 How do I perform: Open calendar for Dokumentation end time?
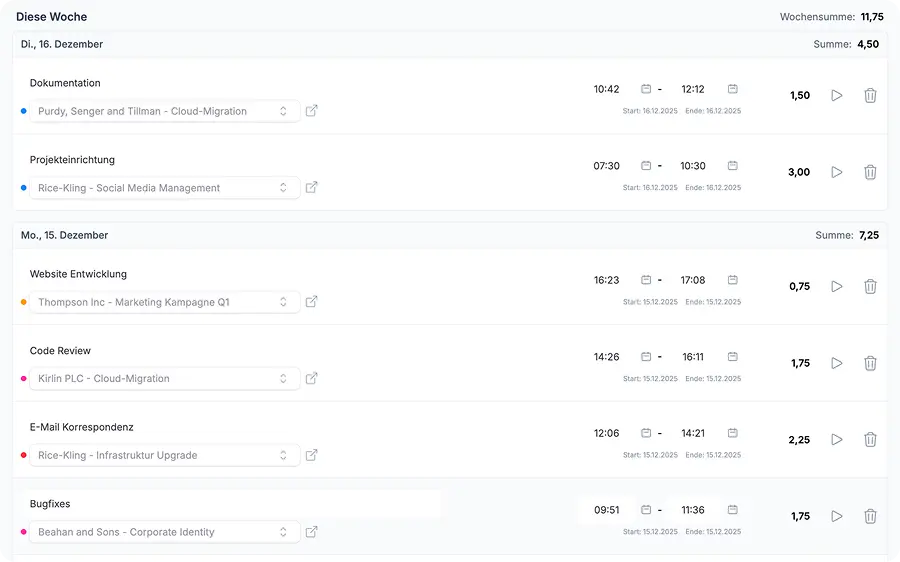pyautogui.click(x=733, y=89)
